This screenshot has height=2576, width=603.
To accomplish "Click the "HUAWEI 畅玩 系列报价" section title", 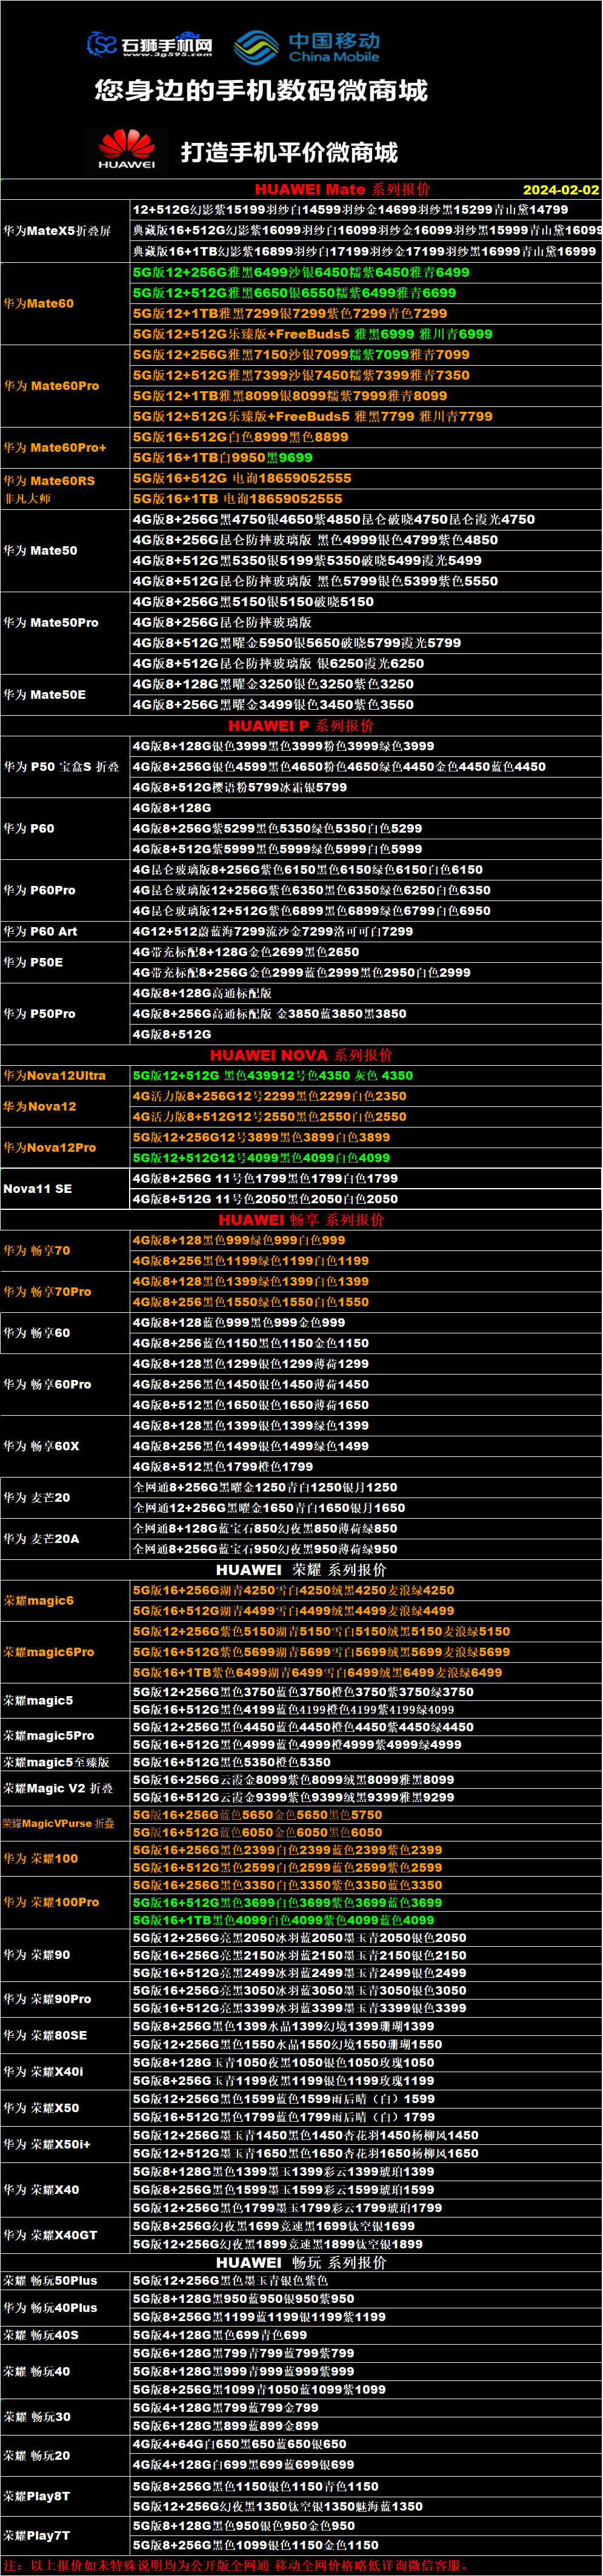I will [x=301, y=2262].
